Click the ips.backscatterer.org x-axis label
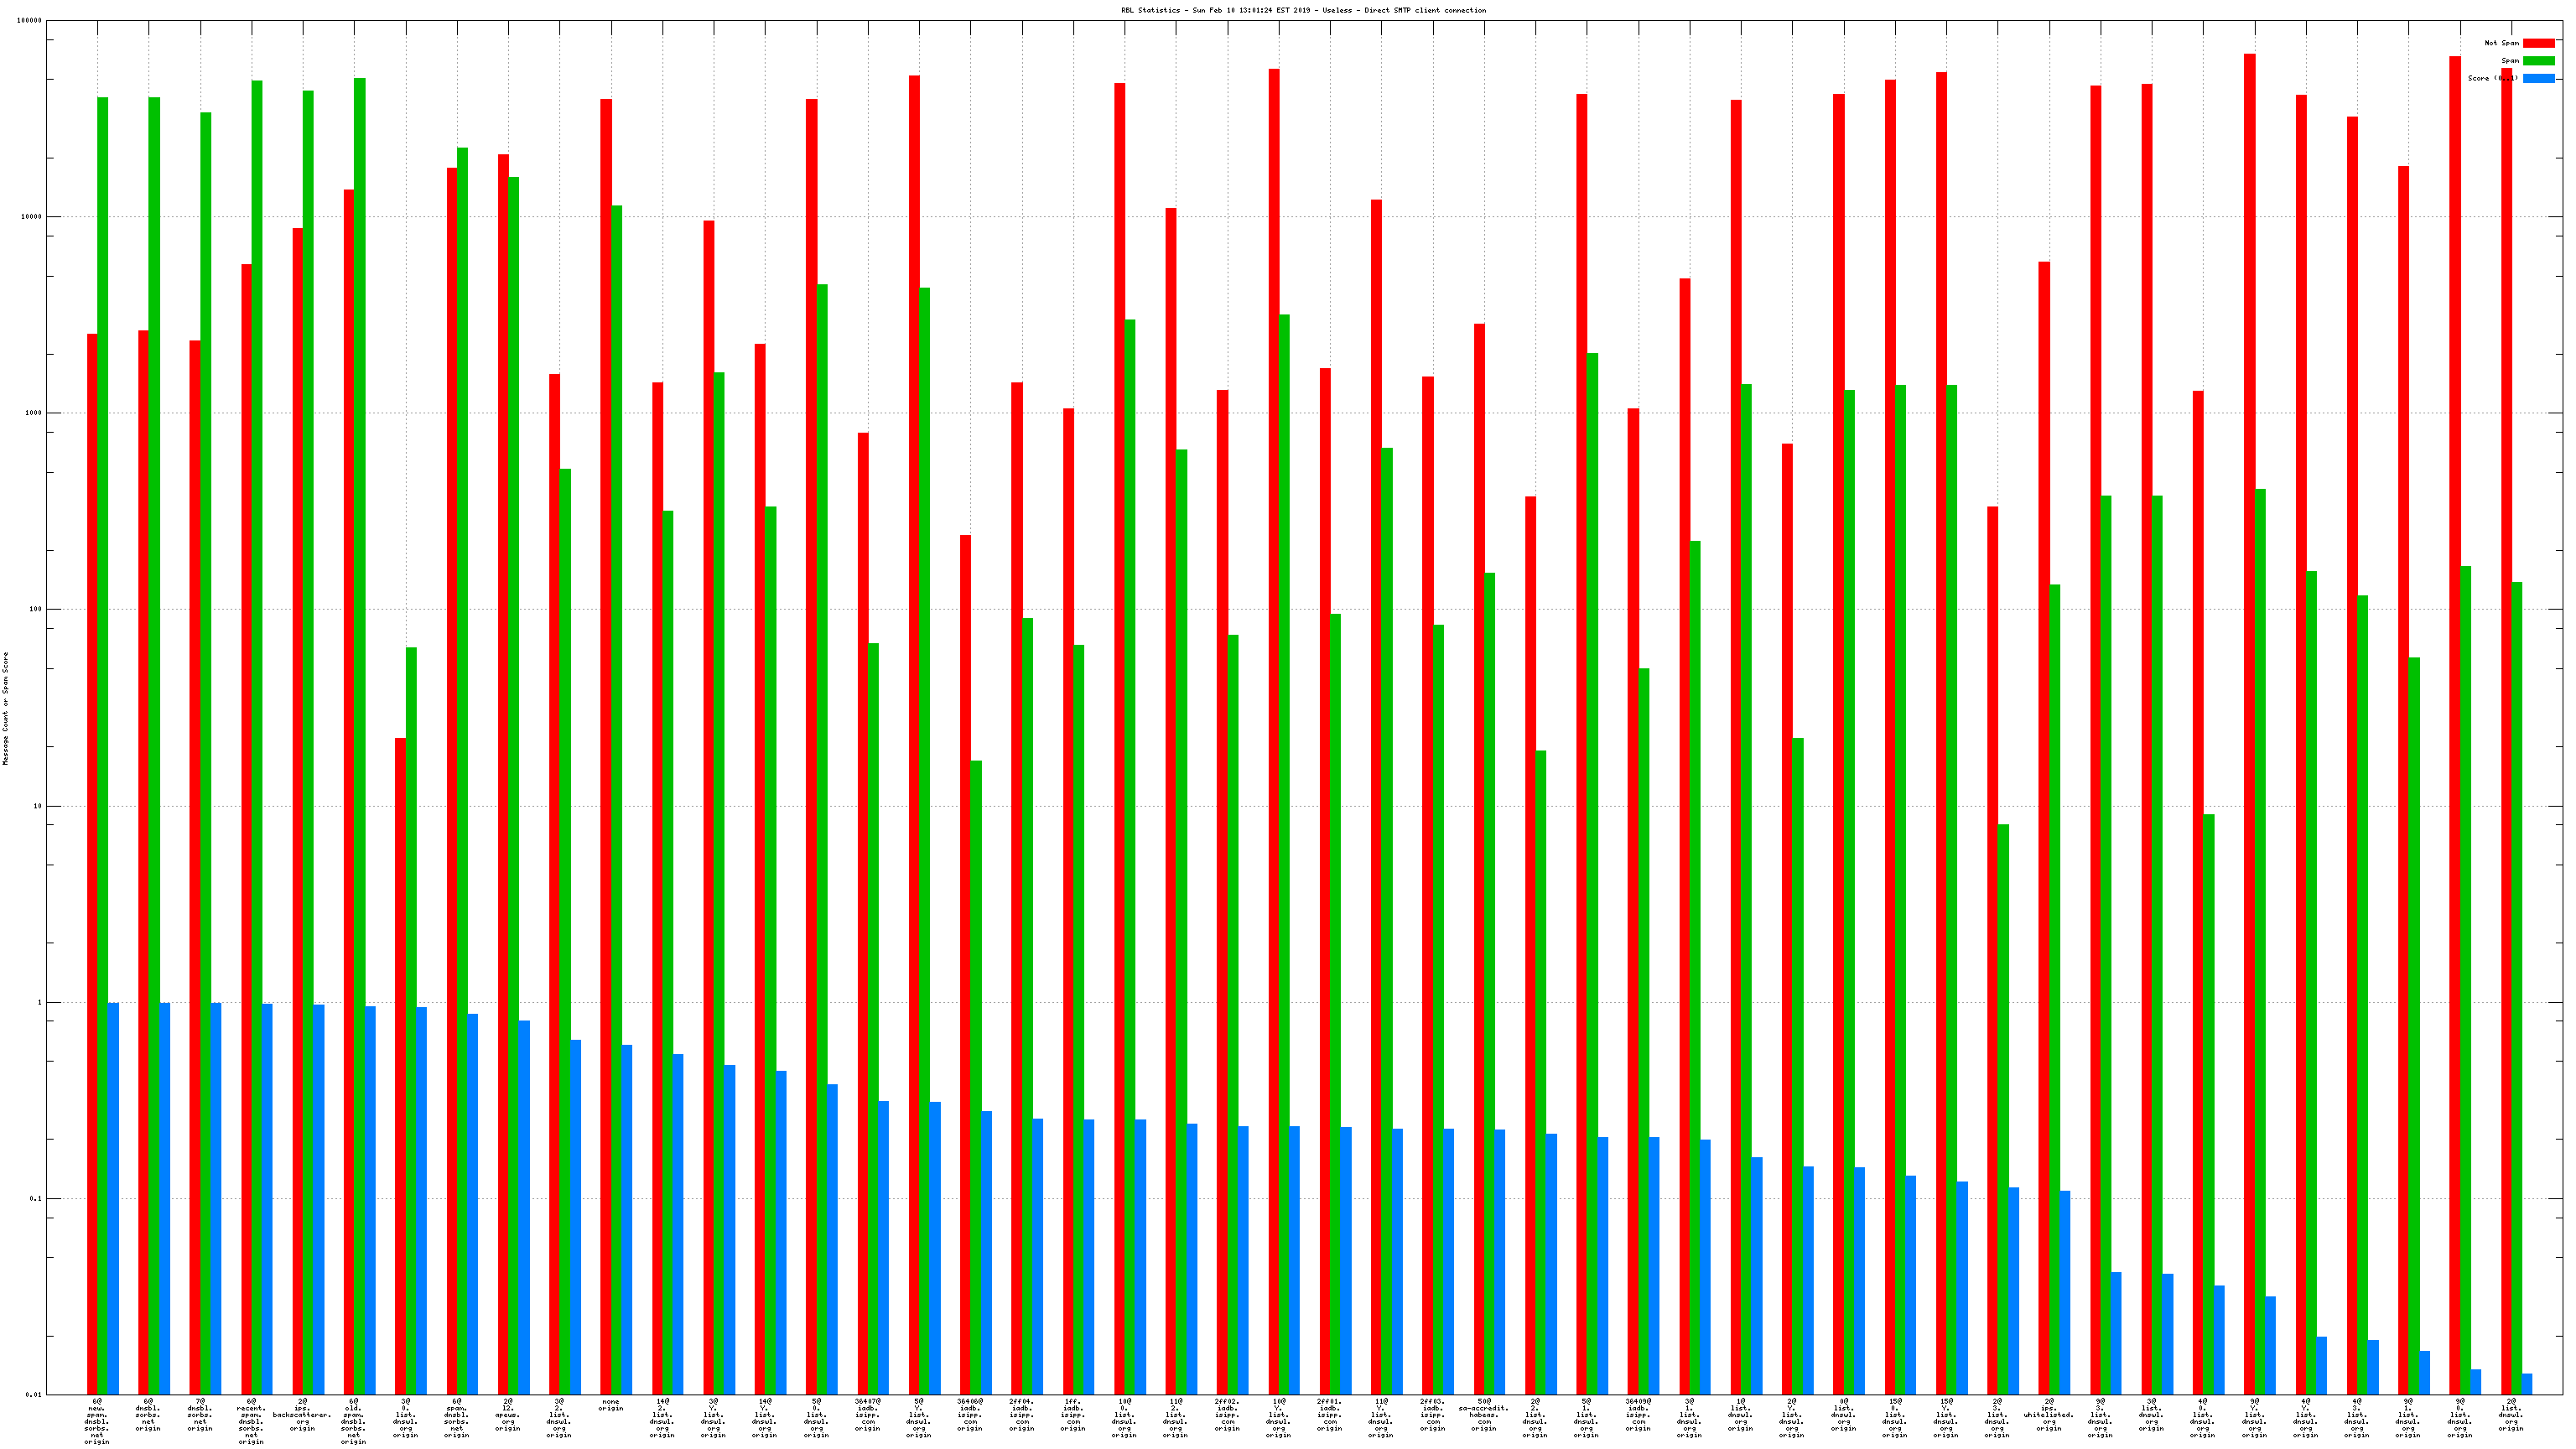Viewport: 2576px width, 1449px height. point(302,1415)
